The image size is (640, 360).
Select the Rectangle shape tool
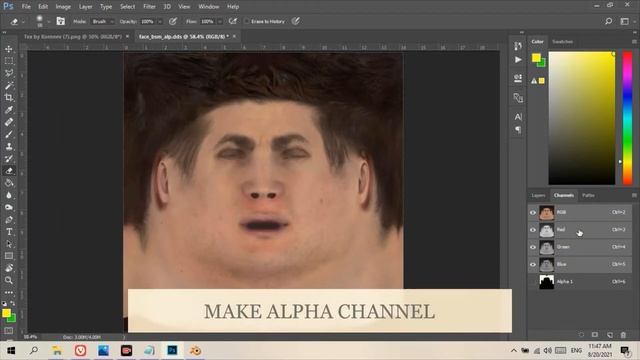pos(9,256)
